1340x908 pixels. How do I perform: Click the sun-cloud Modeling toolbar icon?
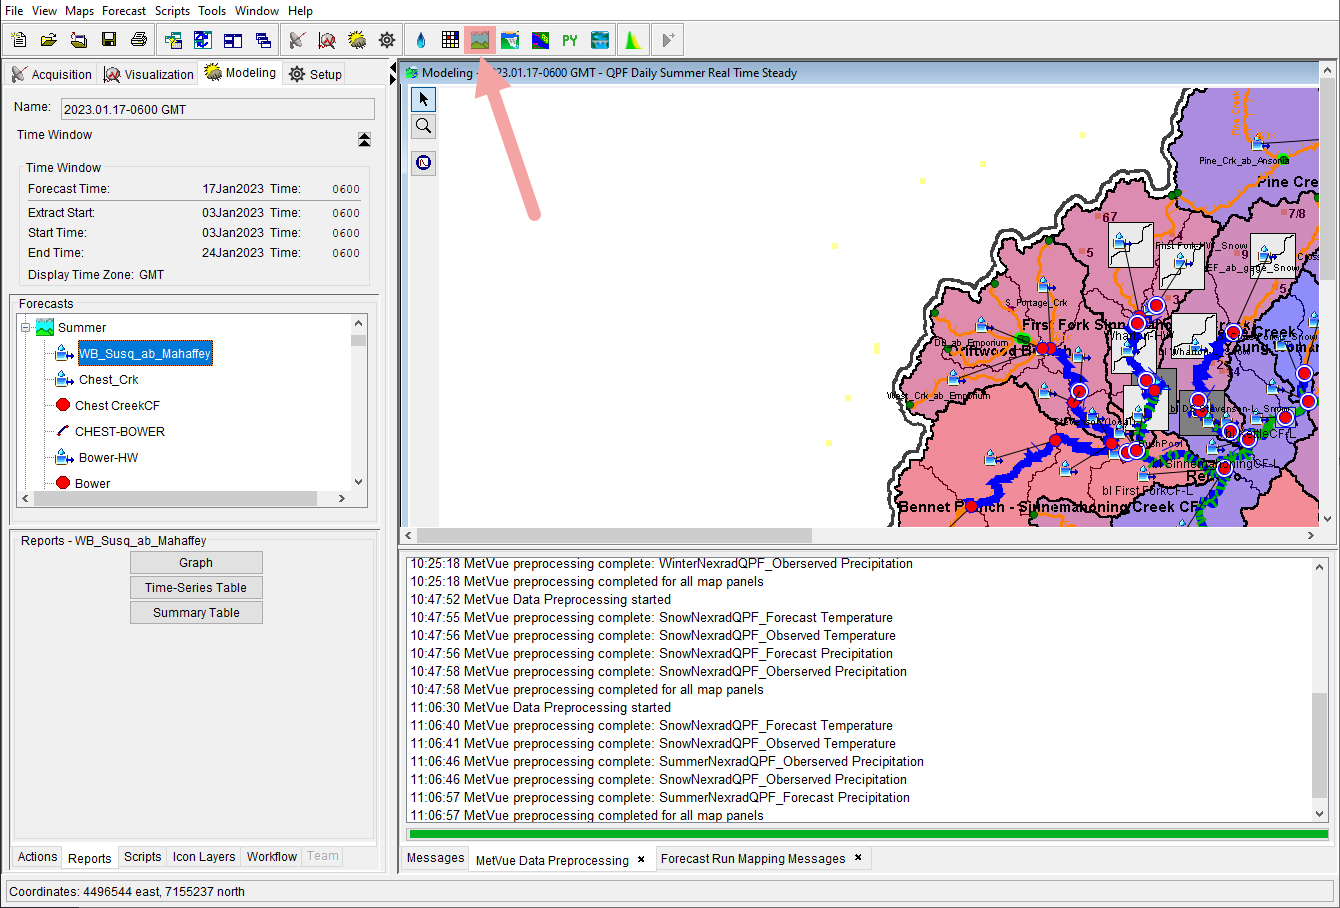357,40
